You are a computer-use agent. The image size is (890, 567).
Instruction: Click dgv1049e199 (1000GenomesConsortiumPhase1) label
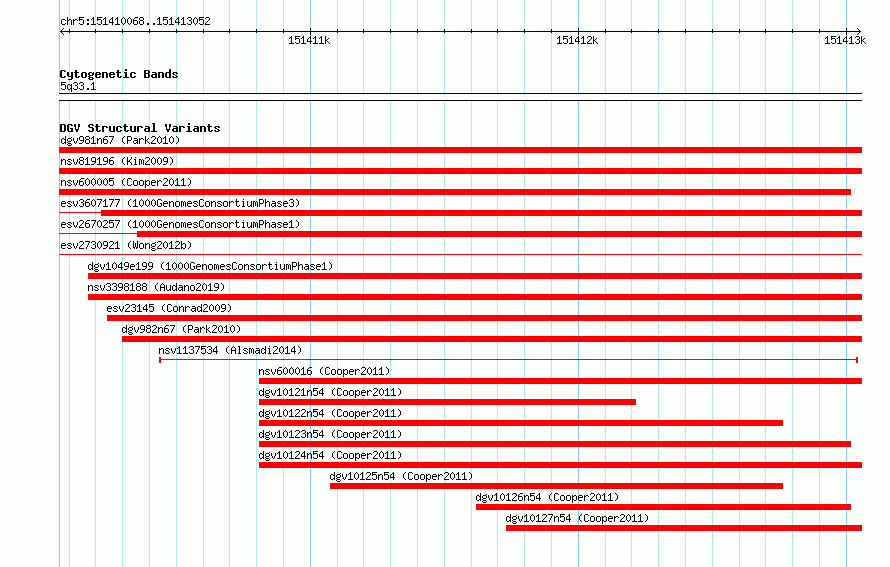[210, 266]
